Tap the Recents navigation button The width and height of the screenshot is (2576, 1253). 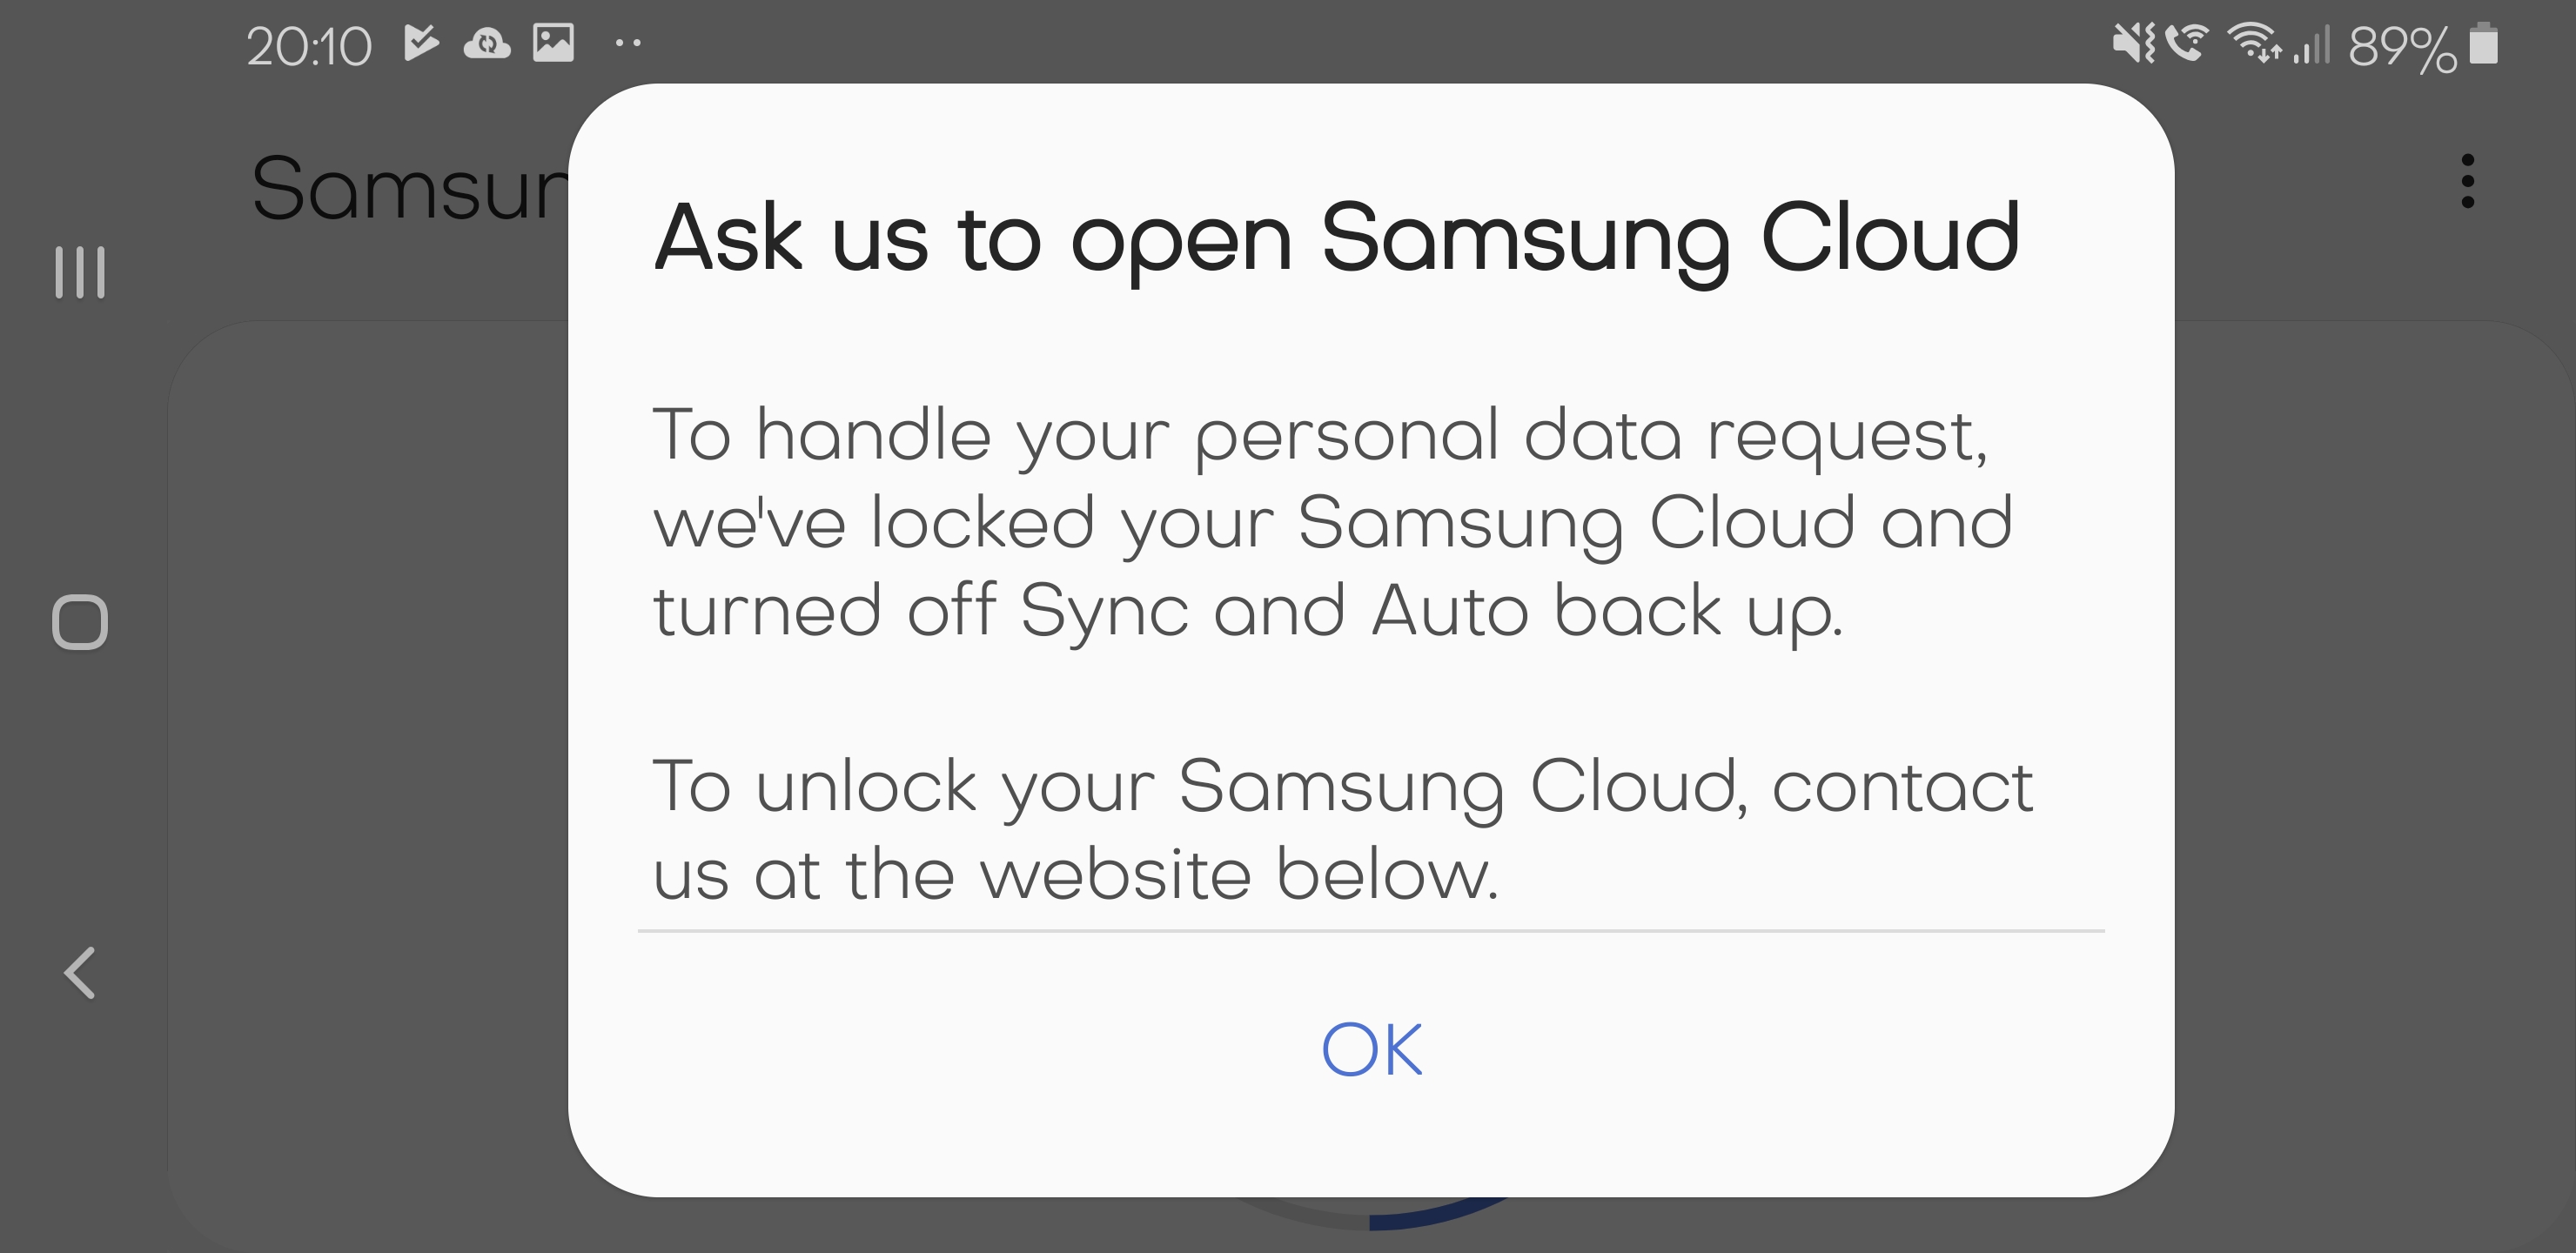point(80,272)
